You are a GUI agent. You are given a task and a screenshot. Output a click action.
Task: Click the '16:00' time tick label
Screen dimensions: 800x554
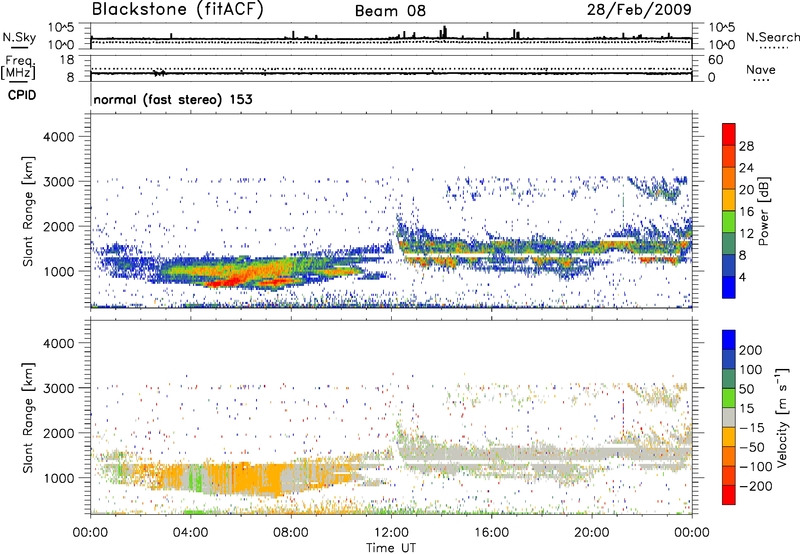[491, 533]
